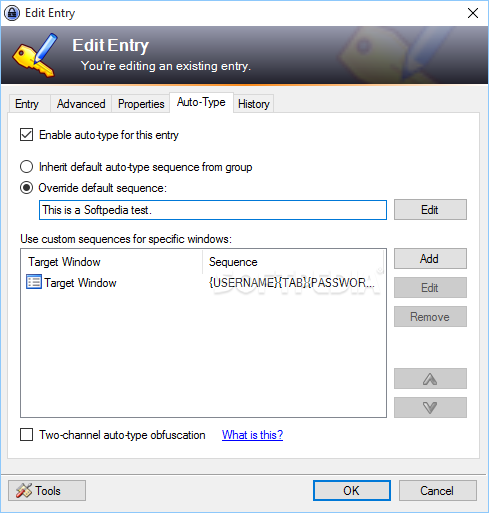Select Override default sequence radio button

[x=26, y=188]
